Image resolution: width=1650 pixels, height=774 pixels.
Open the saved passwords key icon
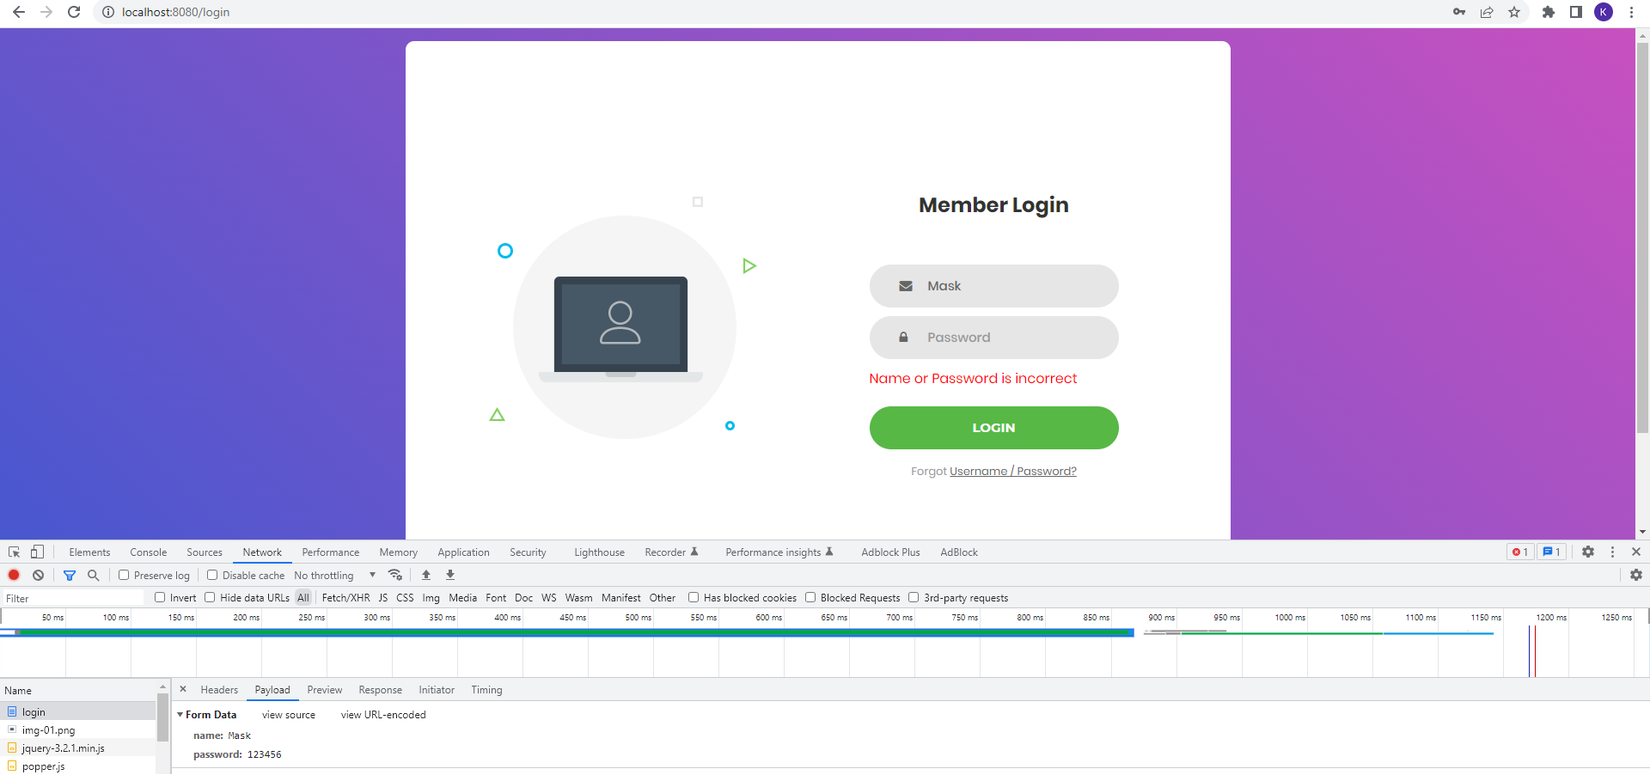tap(1459, 12)
